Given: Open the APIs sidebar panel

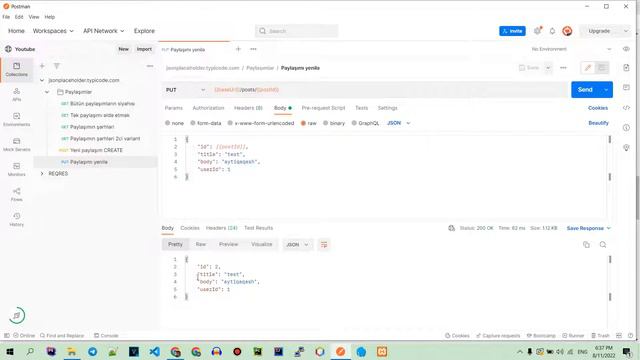Looking at the screenshot, I should point(16,94).
